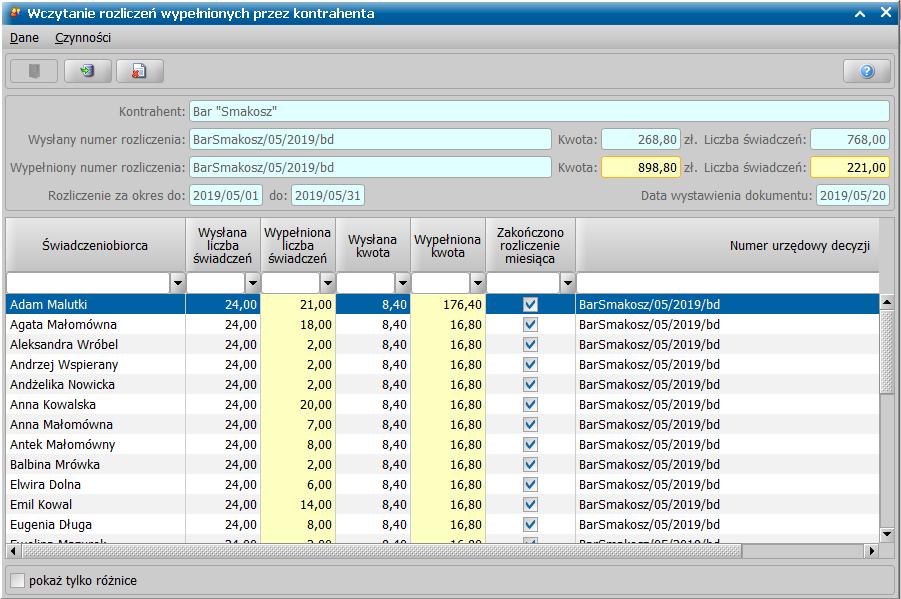The width and height of the screenshot is (901, 599).
Task: Select the row 'Agata Małomówna'
Action: [x=442, y=325]
